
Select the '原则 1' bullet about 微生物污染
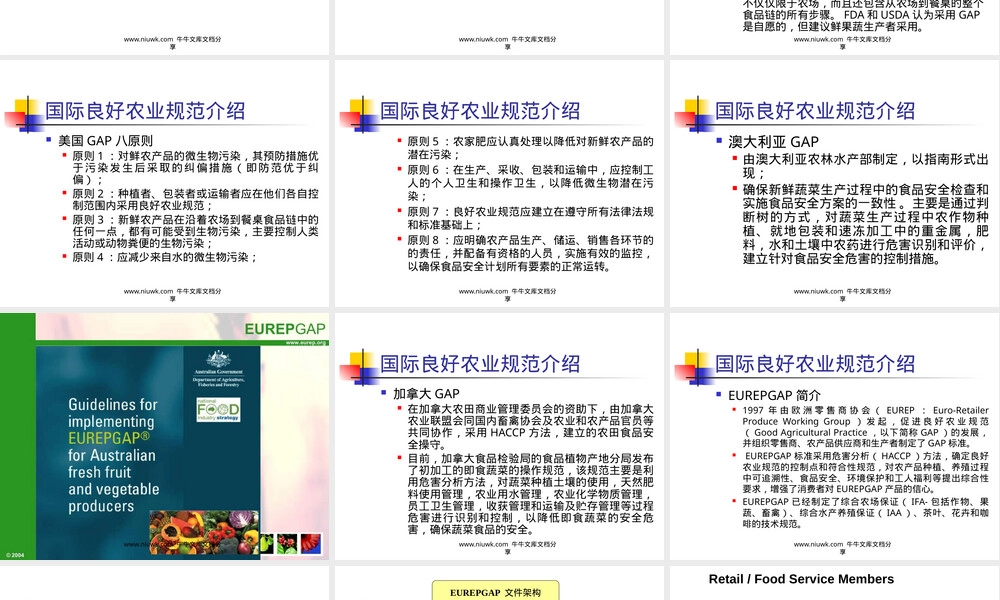[195, 168]
